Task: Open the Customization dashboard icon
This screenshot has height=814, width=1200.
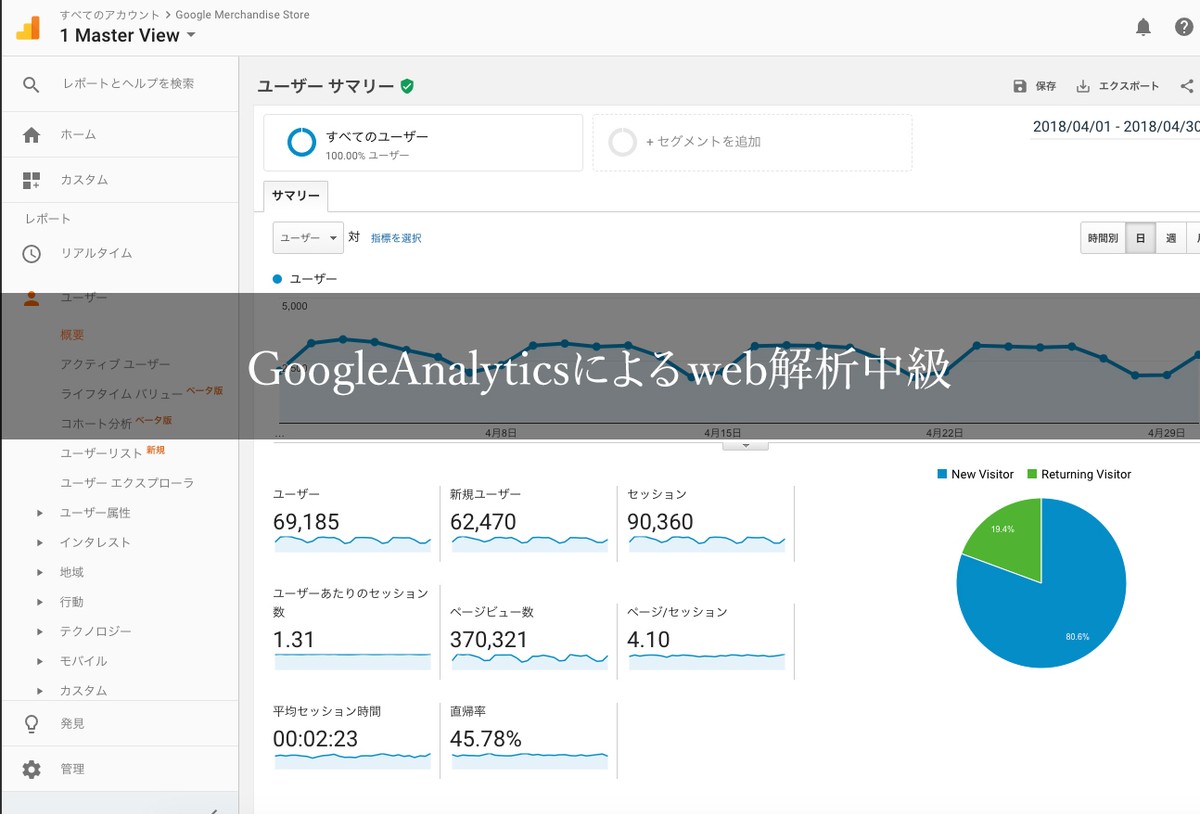Action: [32, 180]
